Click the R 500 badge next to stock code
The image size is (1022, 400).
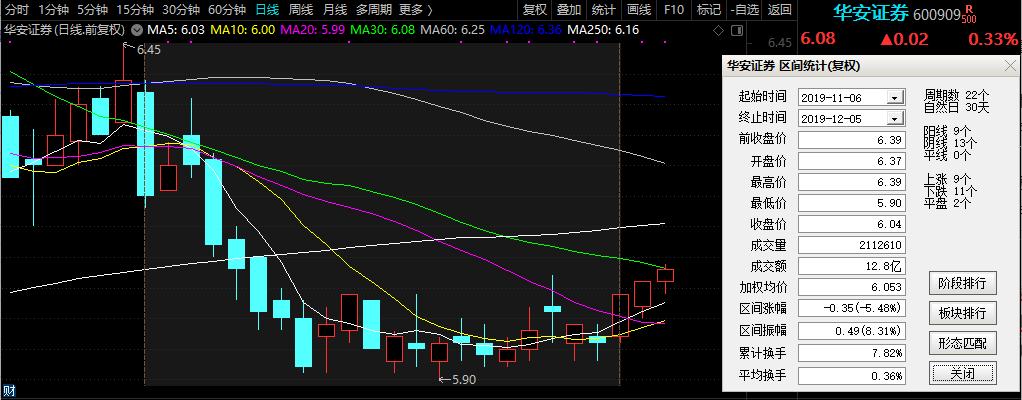969,14
